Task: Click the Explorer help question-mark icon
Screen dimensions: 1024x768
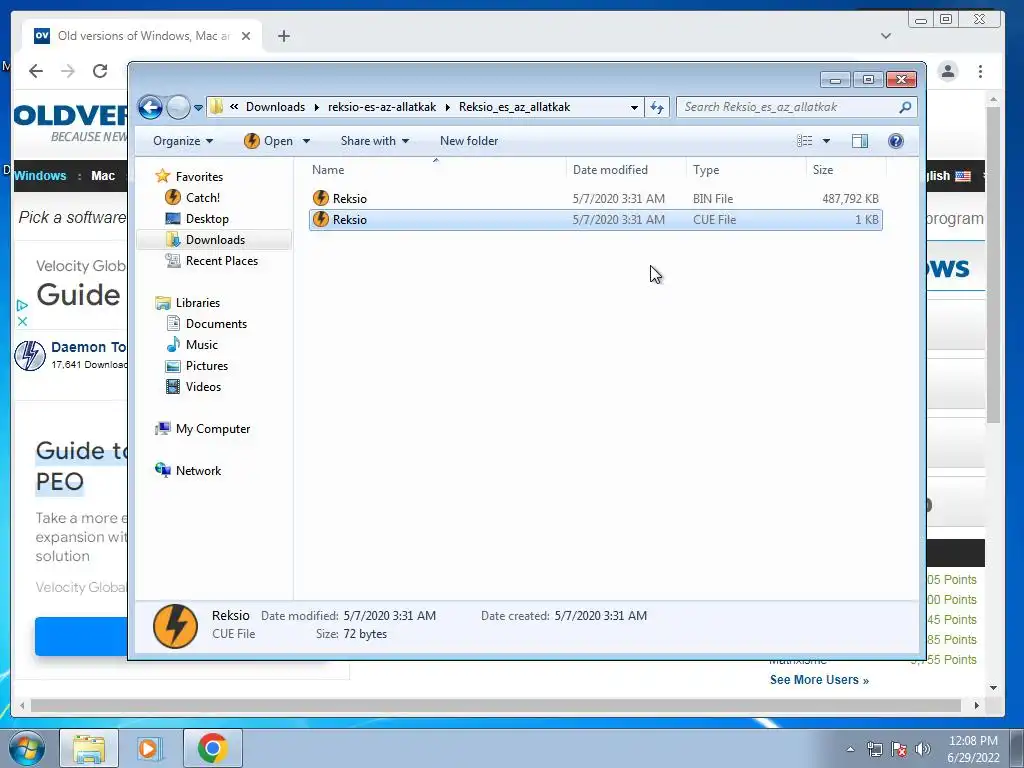Action: [x=896, y=141]
